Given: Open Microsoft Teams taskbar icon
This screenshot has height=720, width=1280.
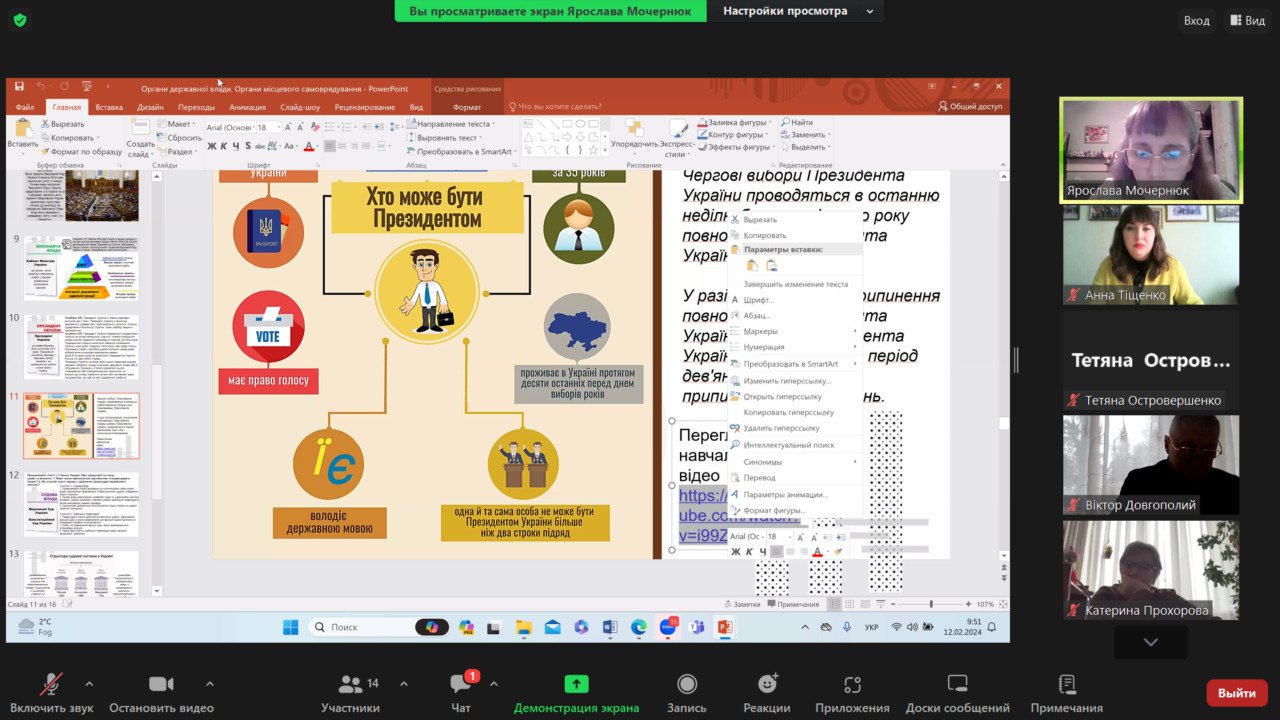Looking at the screenshot, I should pyautogui.click(x=696, y=627).
